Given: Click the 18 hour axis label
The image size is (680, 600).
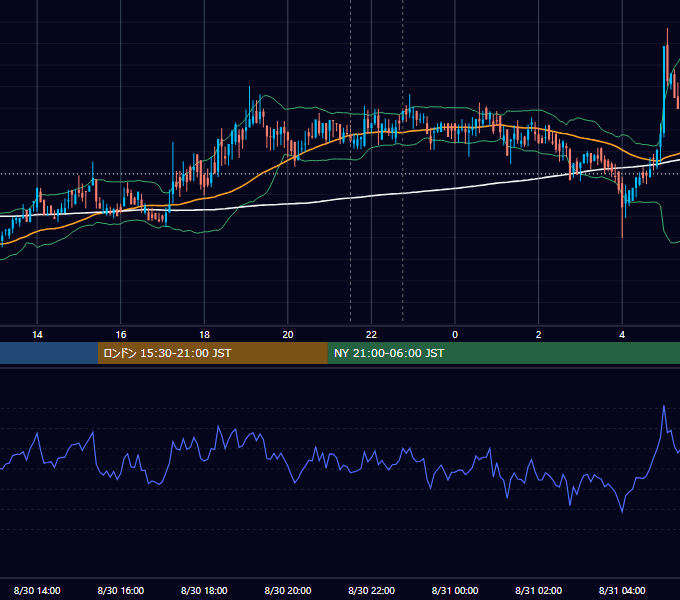Looking at the screenshot, I should pos(204,335).
